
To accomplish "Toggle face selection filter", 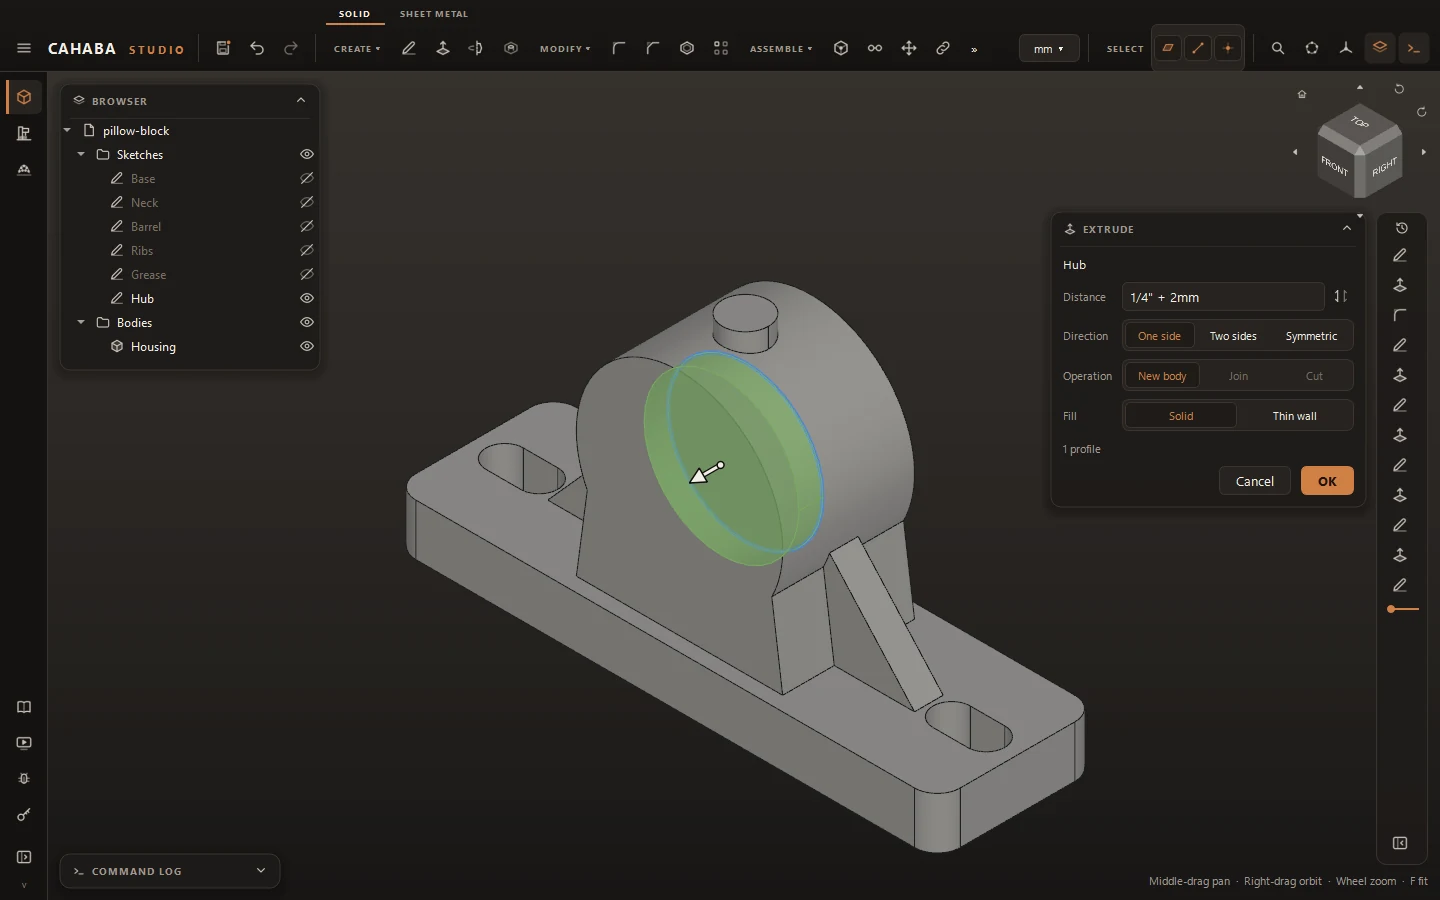I will tap(1168, 48).
